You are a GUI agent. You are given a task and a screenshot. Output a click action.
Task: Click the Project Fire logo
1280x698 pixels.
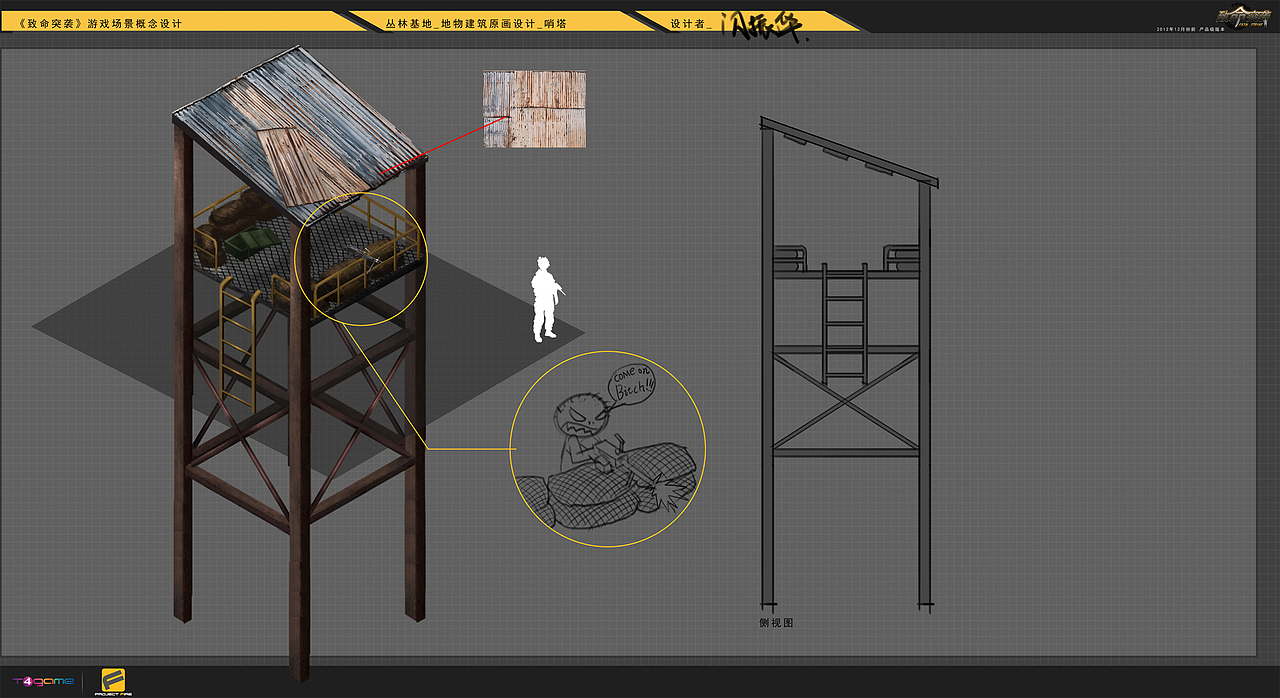coord(113,681)
